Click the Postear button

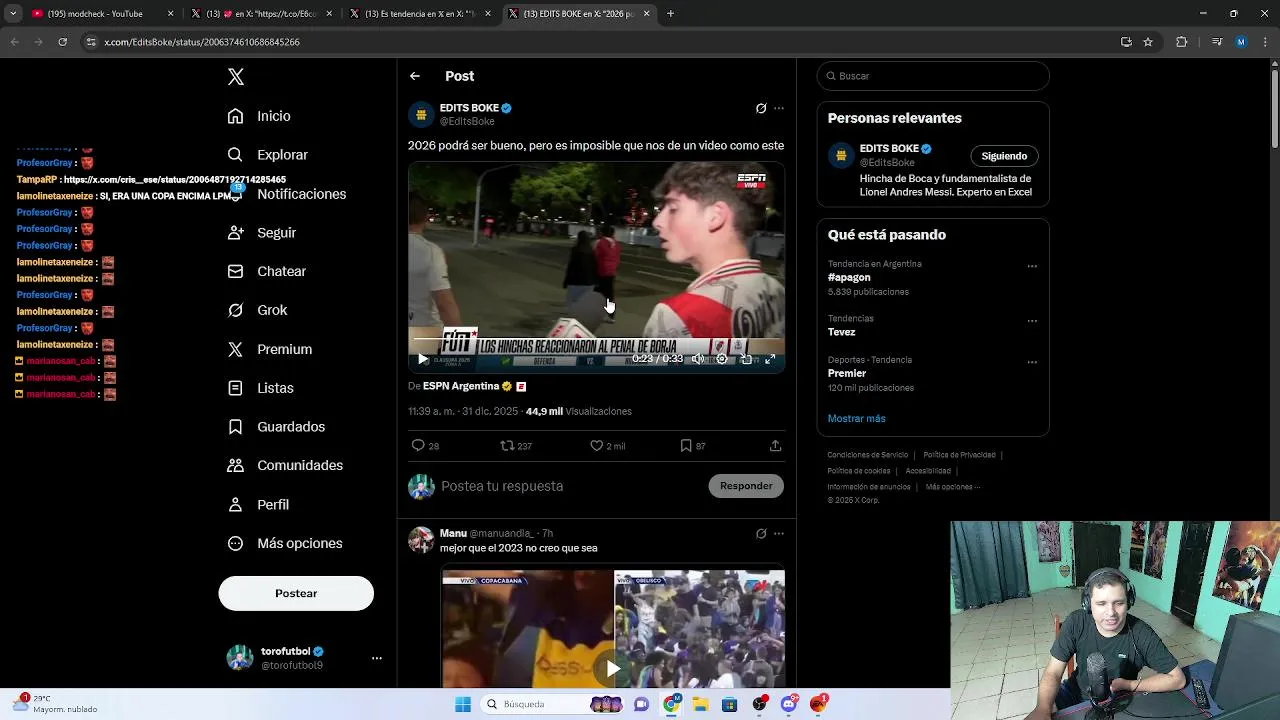(x=296, y=593)
